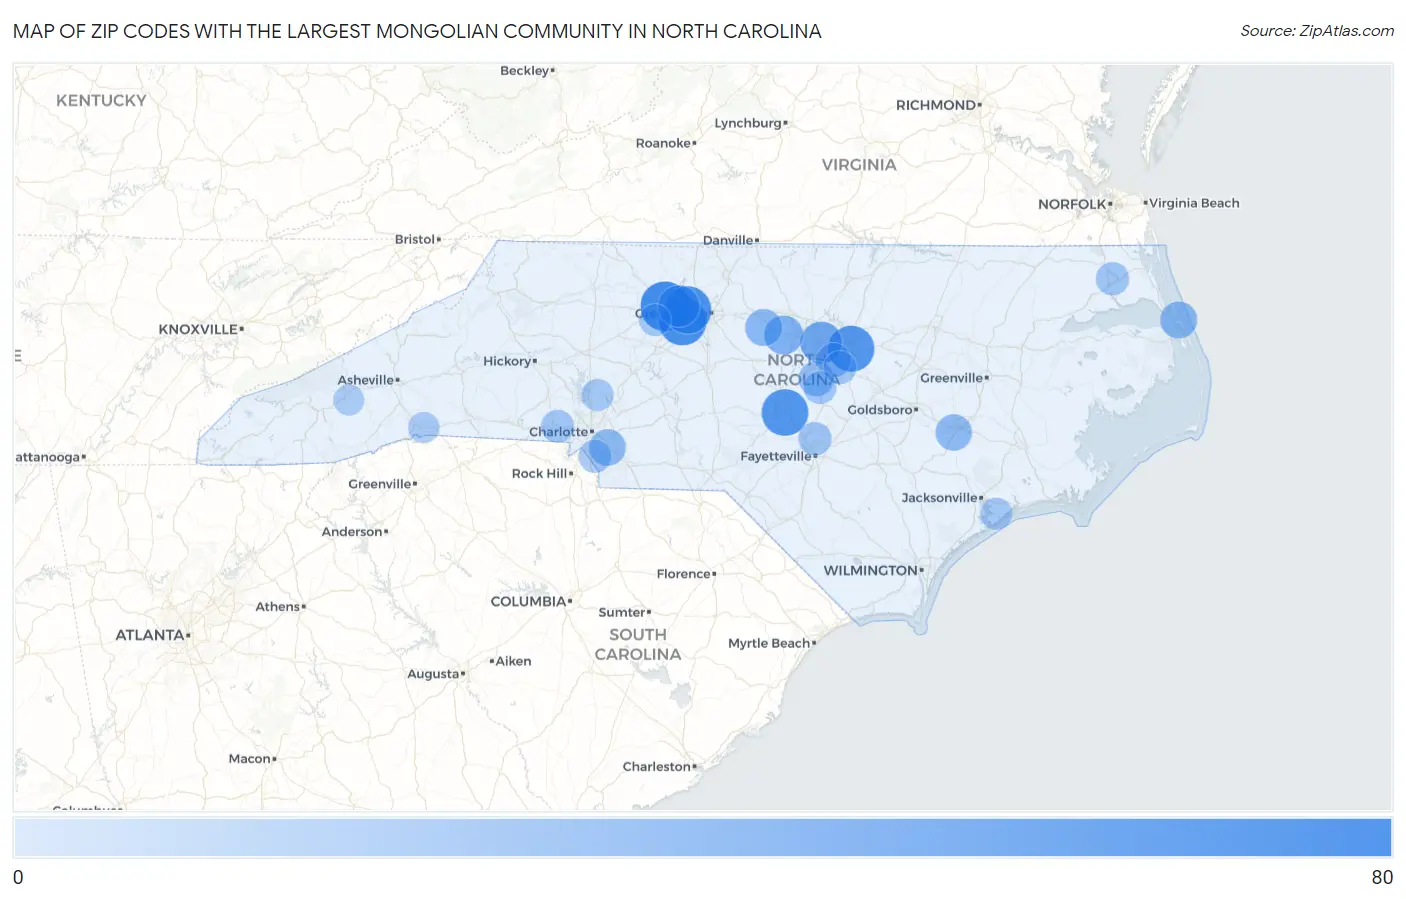Click the Sumter city label
This screenshot has width=1406, height=899.
622,613
